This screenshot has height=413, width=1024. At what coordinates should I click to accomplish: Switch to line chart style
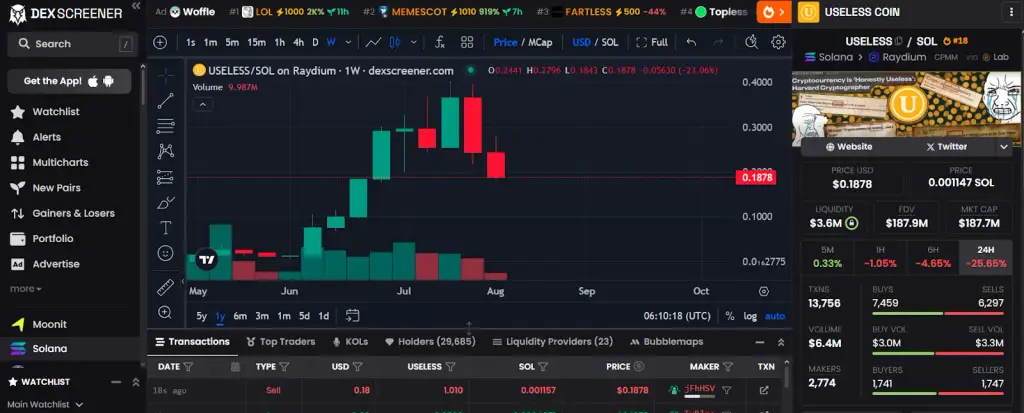374,42
